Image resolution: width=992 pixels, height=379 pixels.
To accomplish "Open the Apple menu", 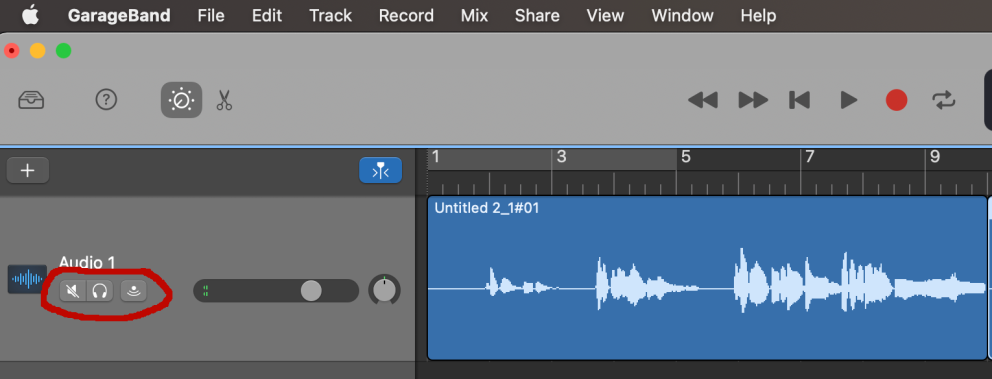I will (30, 15).
